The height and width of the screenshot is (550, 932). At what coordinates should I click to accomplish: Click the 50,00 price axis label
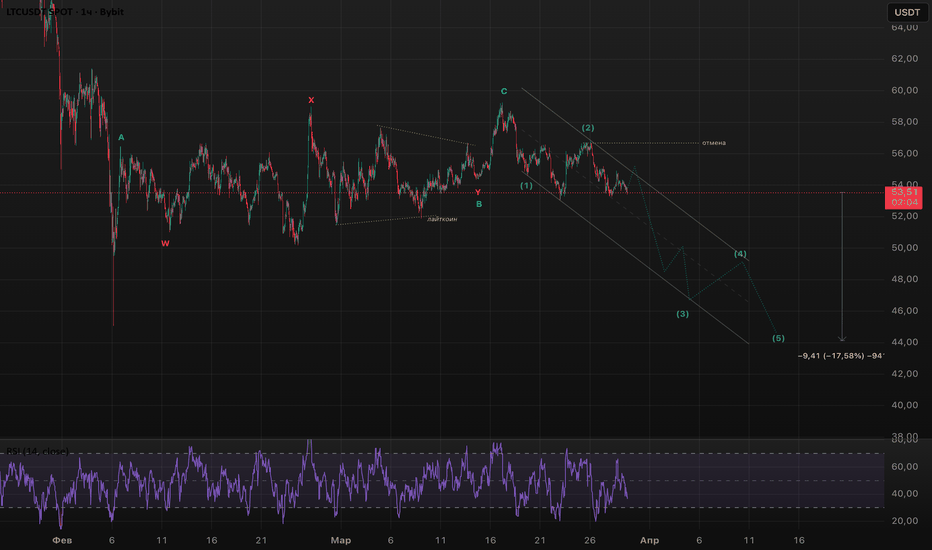click(905, 247)
